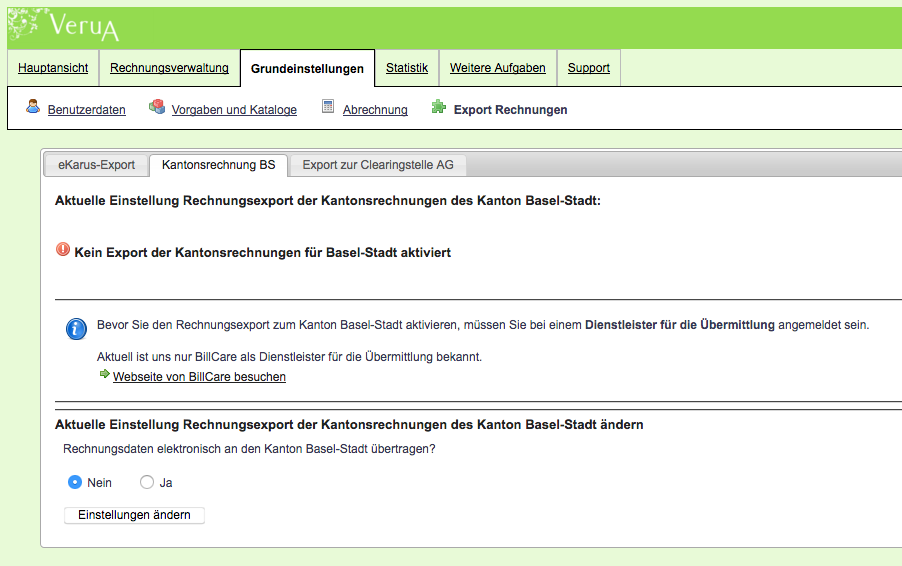Click the Benutzerdaten user icon

coord(33,107)
